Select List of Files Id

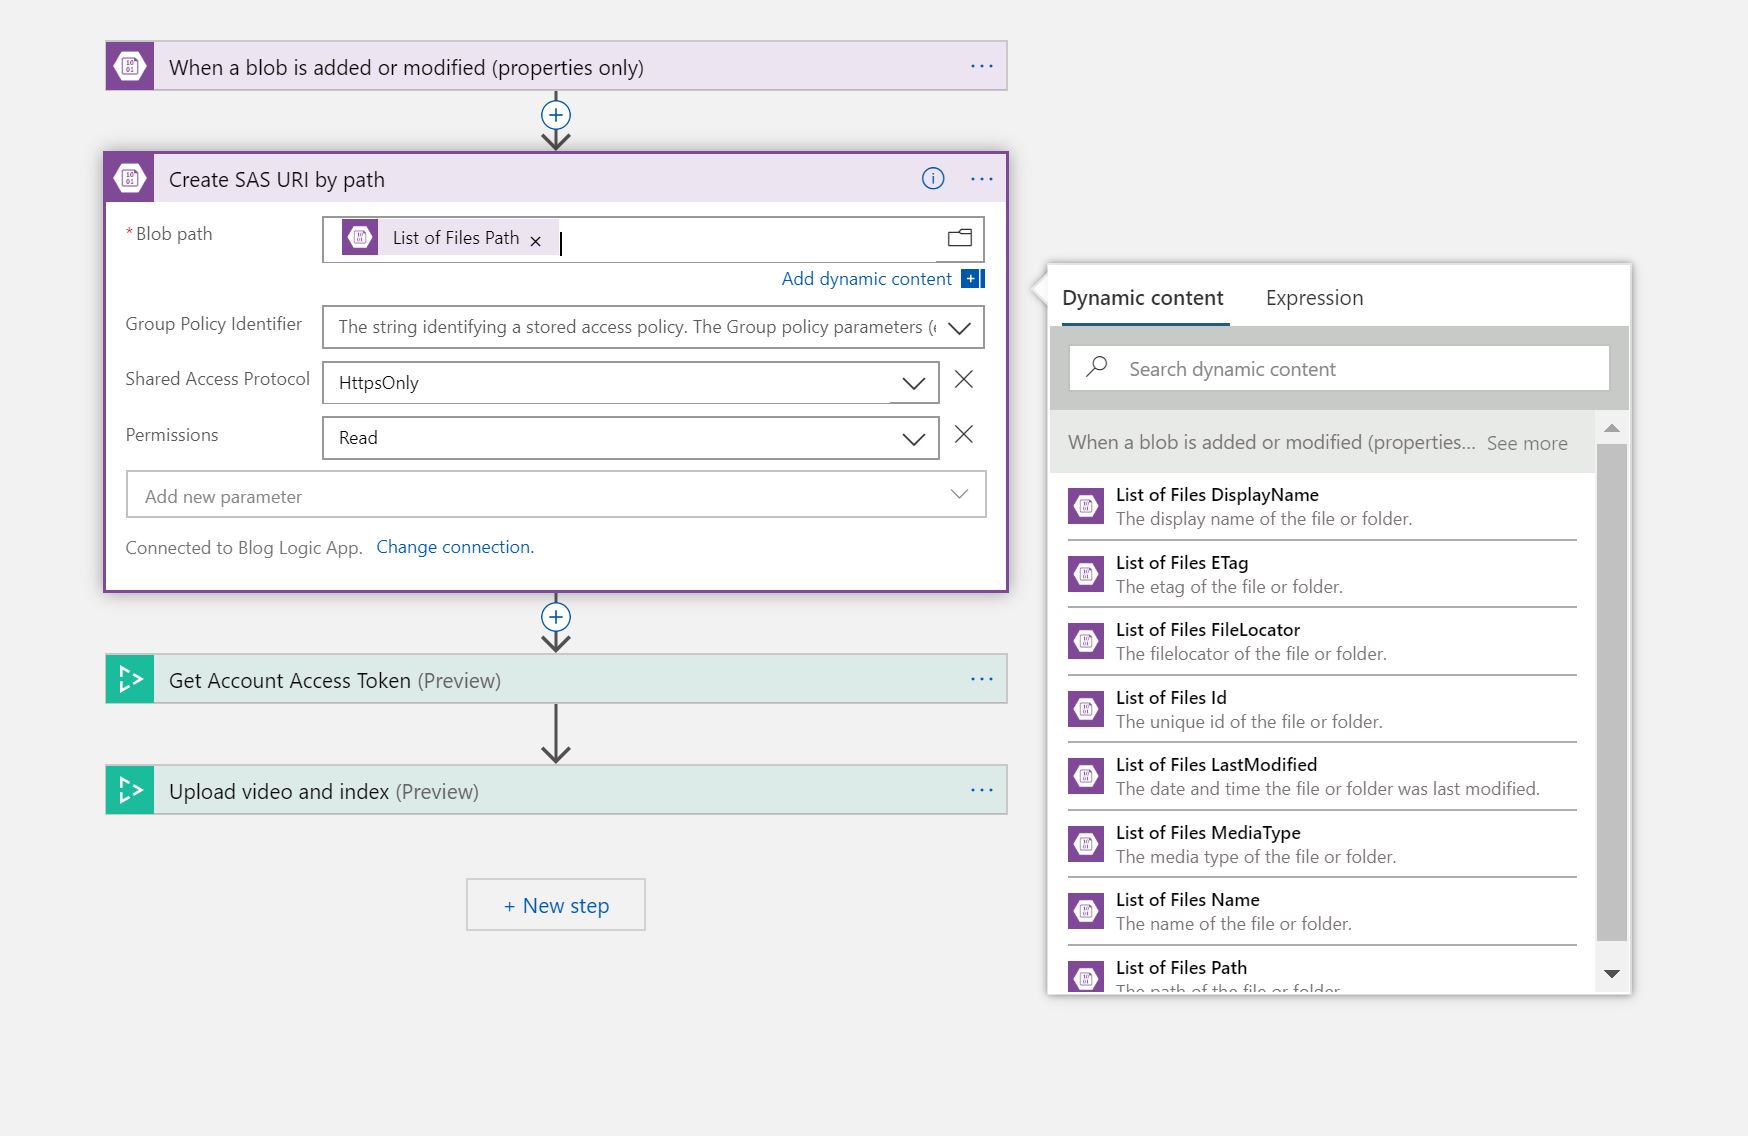coord(1322,709)
